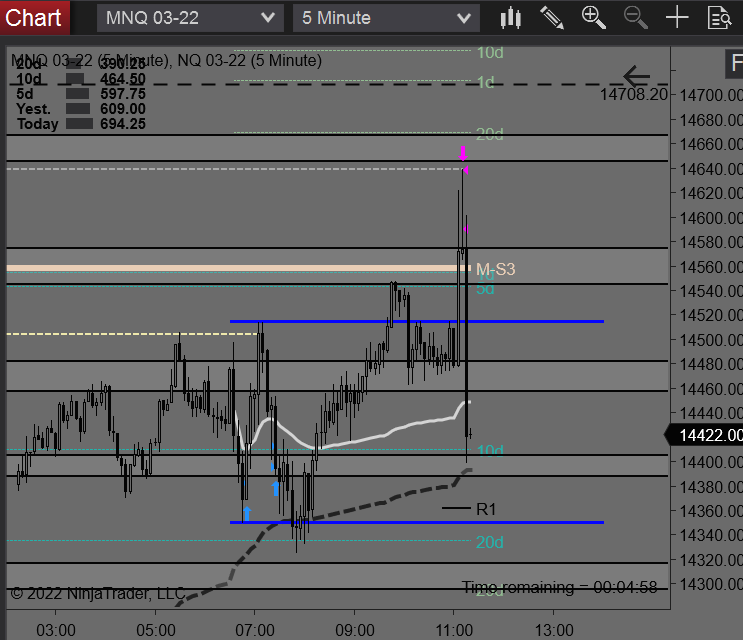Viewport: 743px width, 640px height.
Task: Click the green 1d label at top
Action: [486, 82]
